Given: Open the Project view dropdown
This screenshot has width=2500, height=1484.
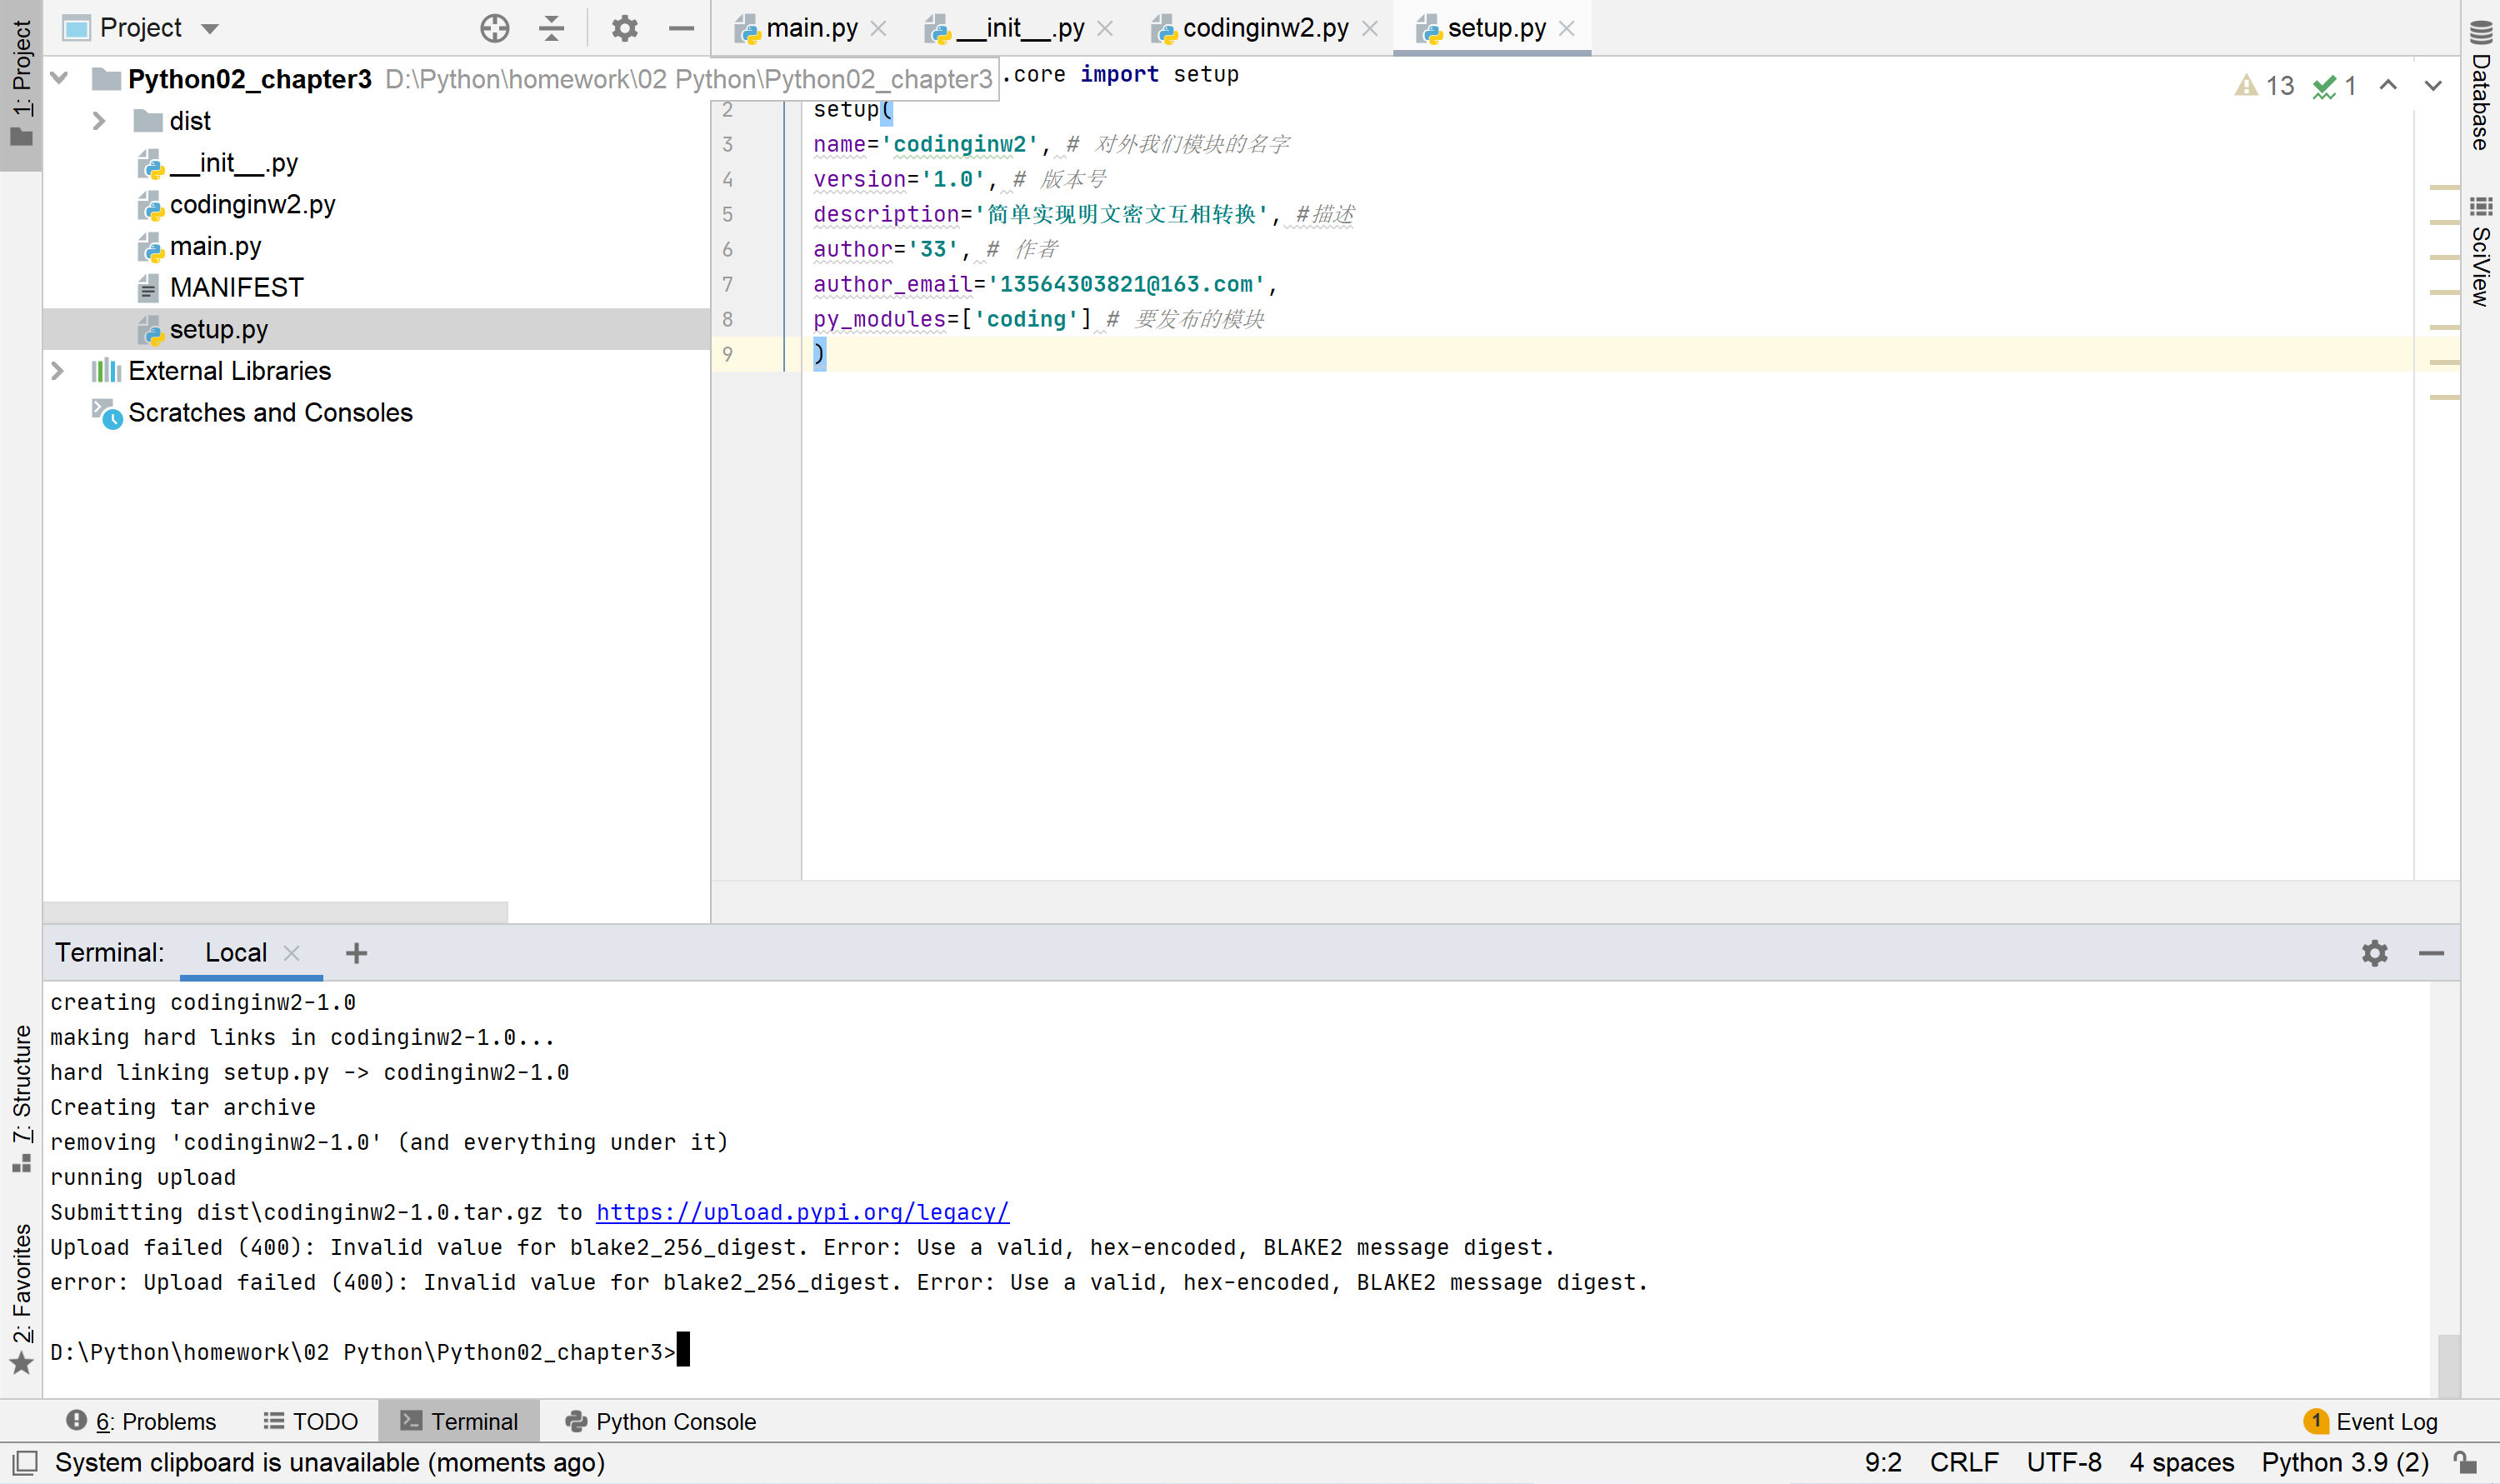Looking at the screenshot, I should 210,29.
